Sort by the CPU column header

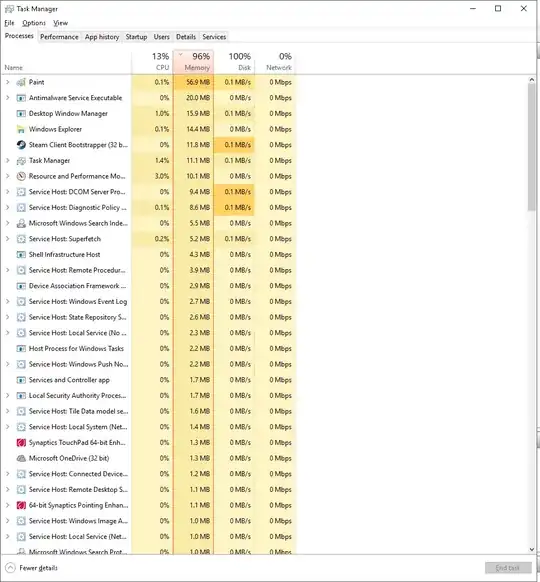(152, 62)
